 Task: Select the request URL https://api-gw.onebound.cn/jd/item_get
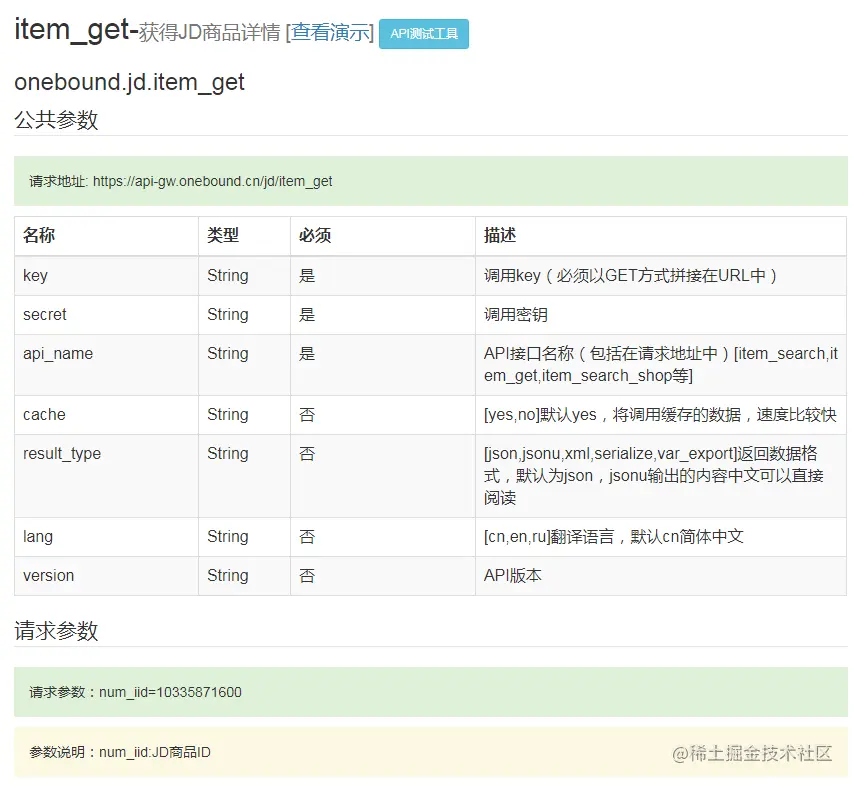(212, 181)
